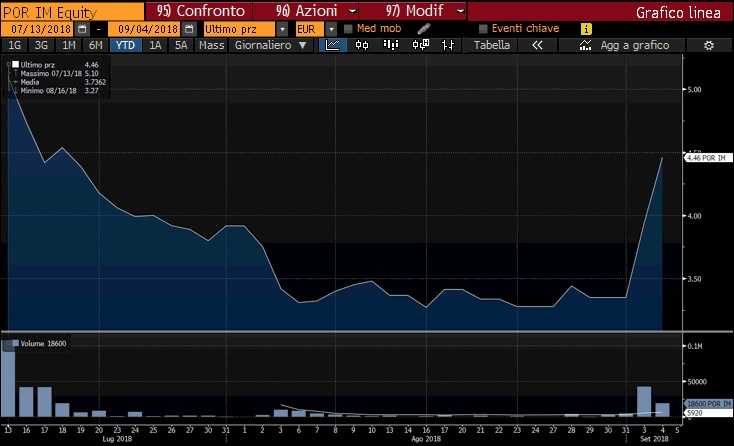Select the YTD time range
The width and height of the screenshot is (734, 446).
click(x=125, y=45)
